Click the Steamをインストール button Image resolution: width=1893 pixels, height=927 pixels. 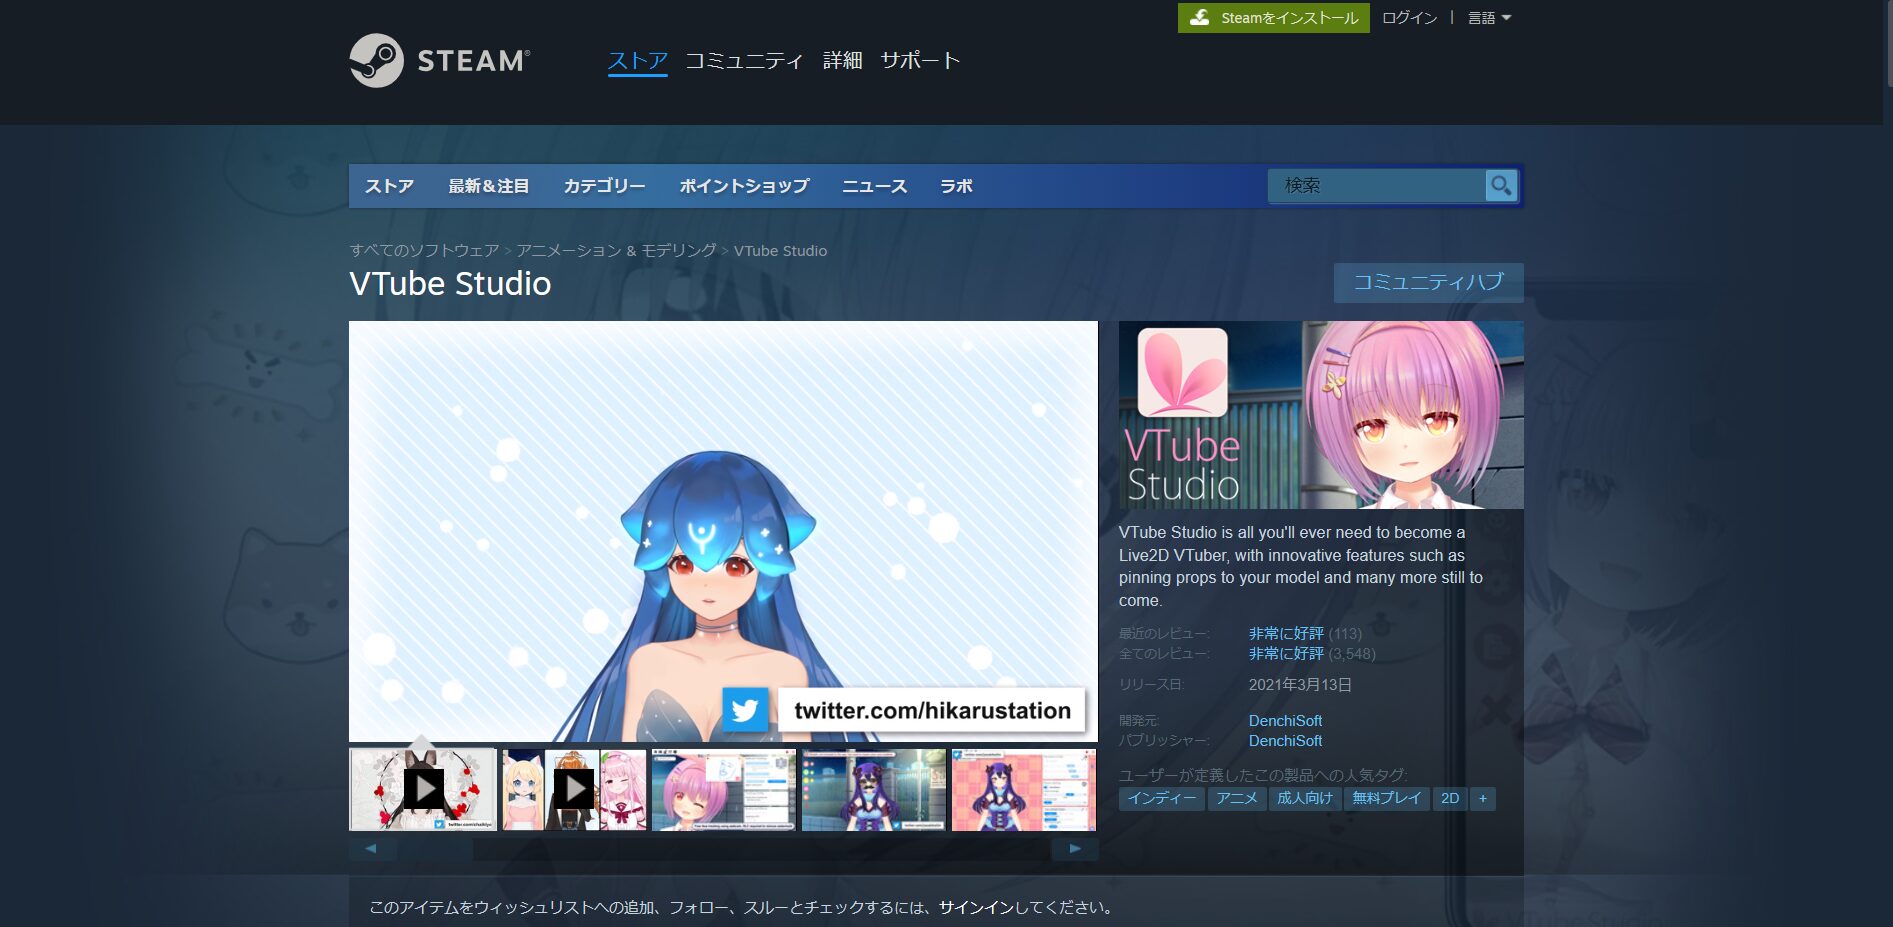[x=1274, y=18]
